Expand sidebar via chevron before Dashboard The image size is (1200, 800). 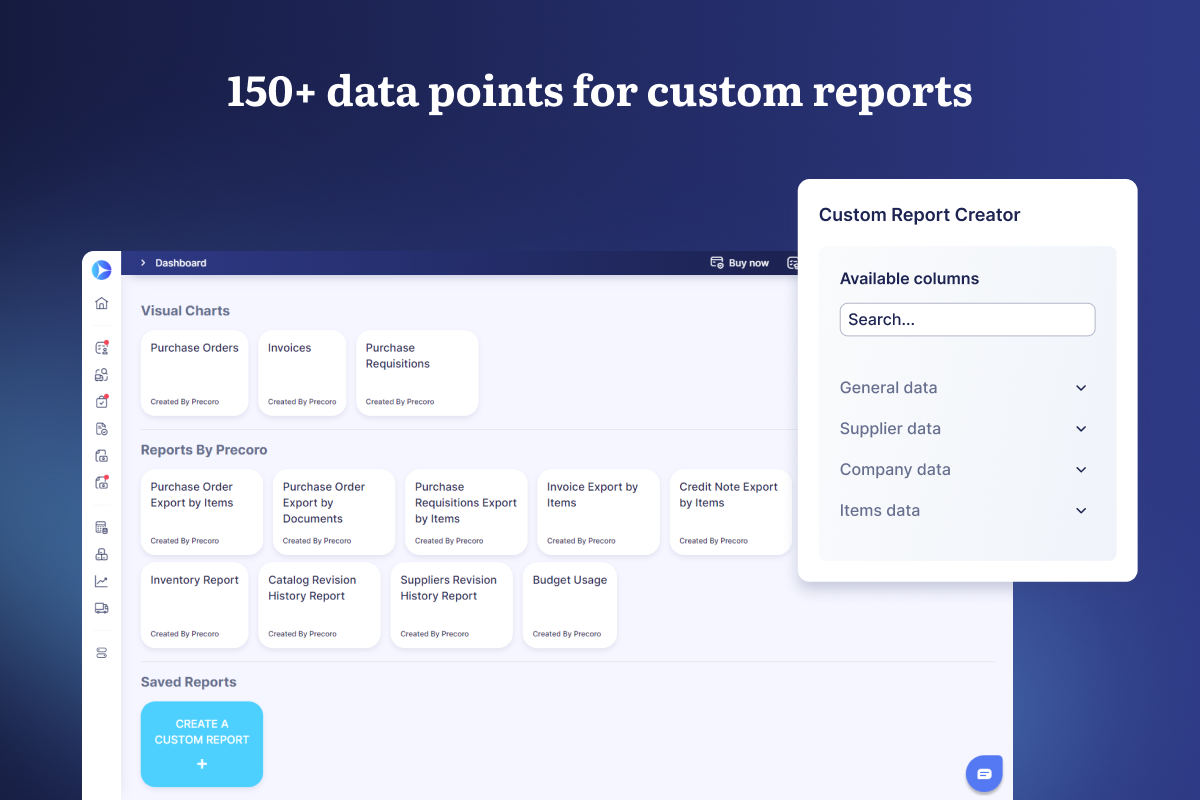[143, 263]
